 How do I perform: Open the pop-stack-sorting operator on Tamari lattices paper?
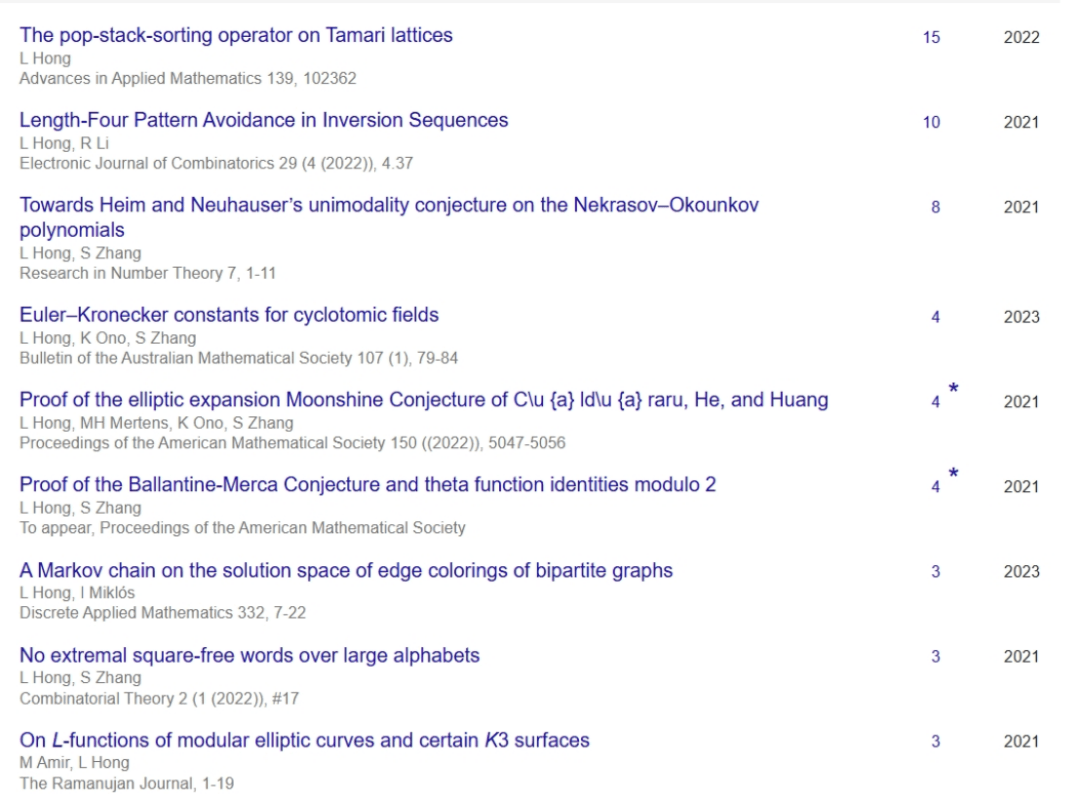(236, 35)
